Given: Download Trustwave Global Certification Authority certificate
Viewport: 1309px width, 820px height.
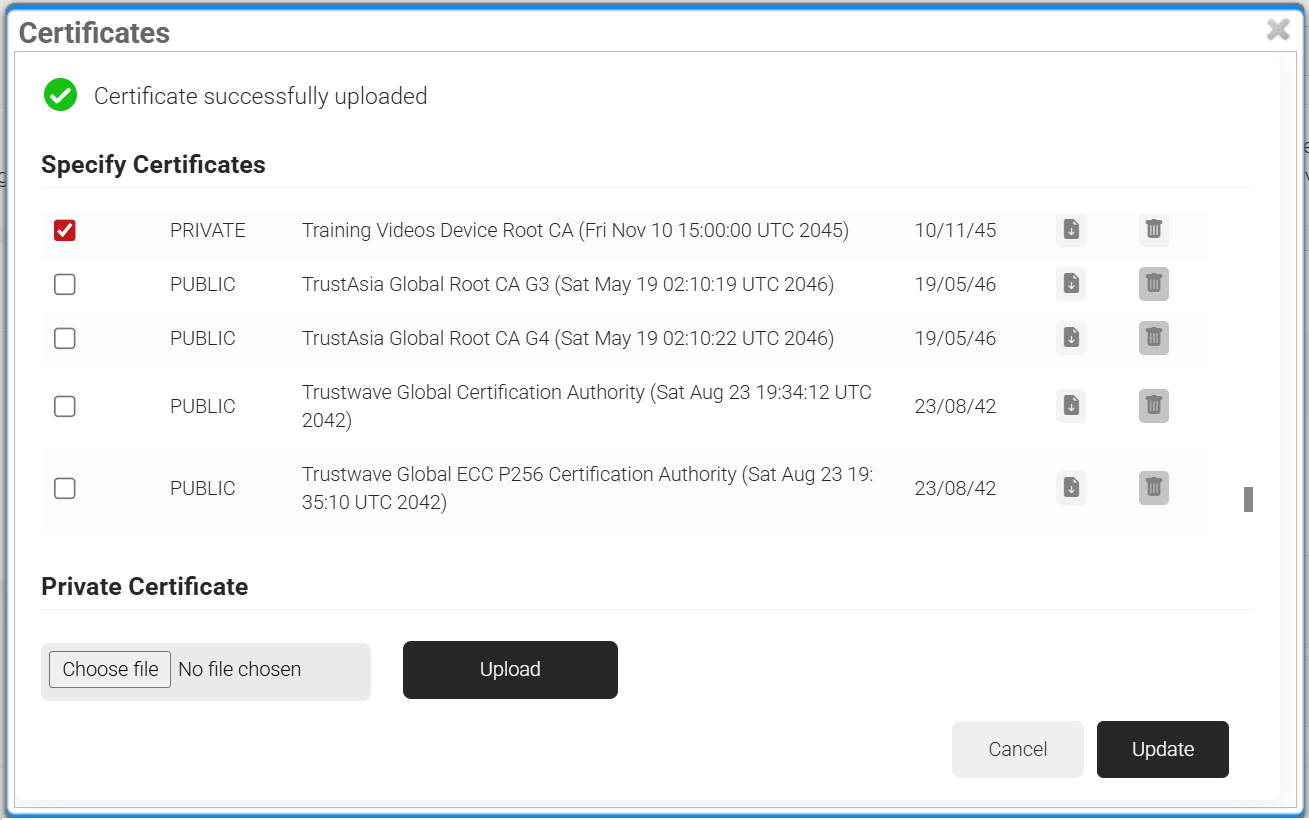Looking at the screenshot, I should point(1071,406).
